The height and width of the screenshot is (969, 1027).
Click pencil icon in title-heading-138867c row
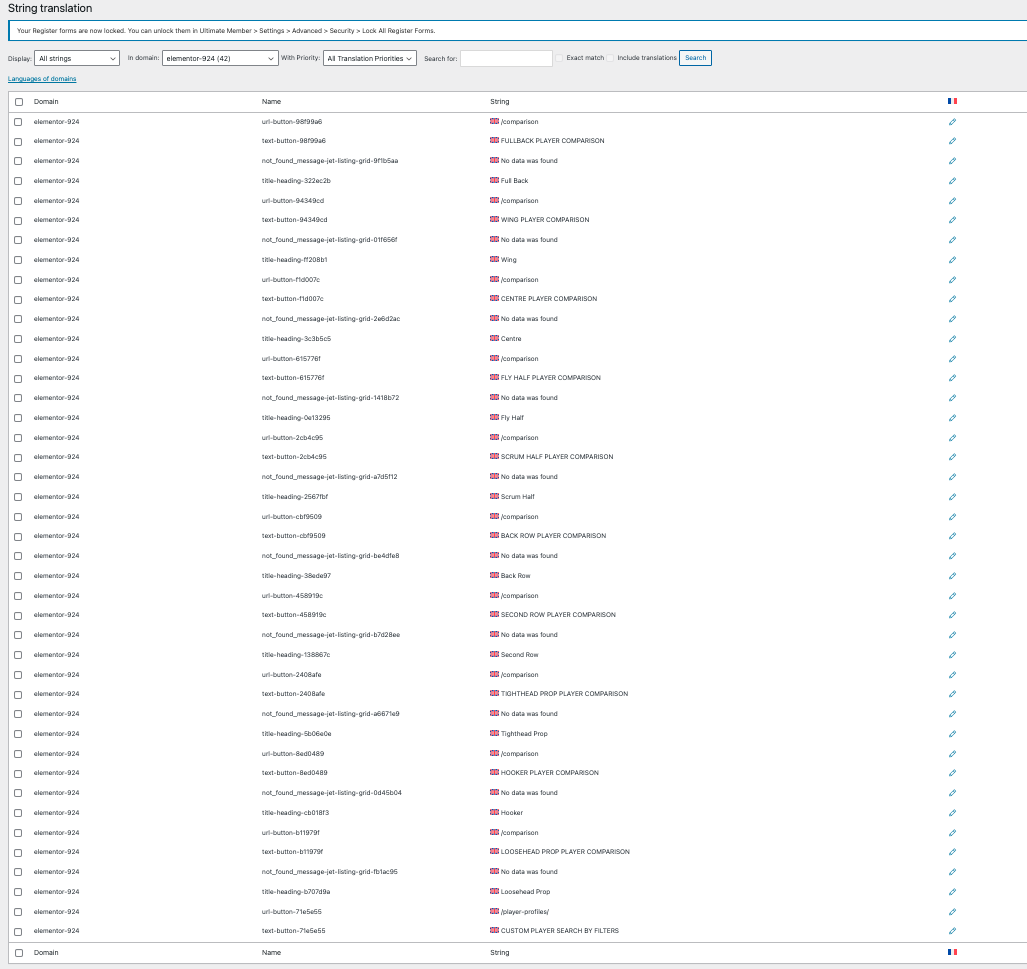tap(952, 655)
